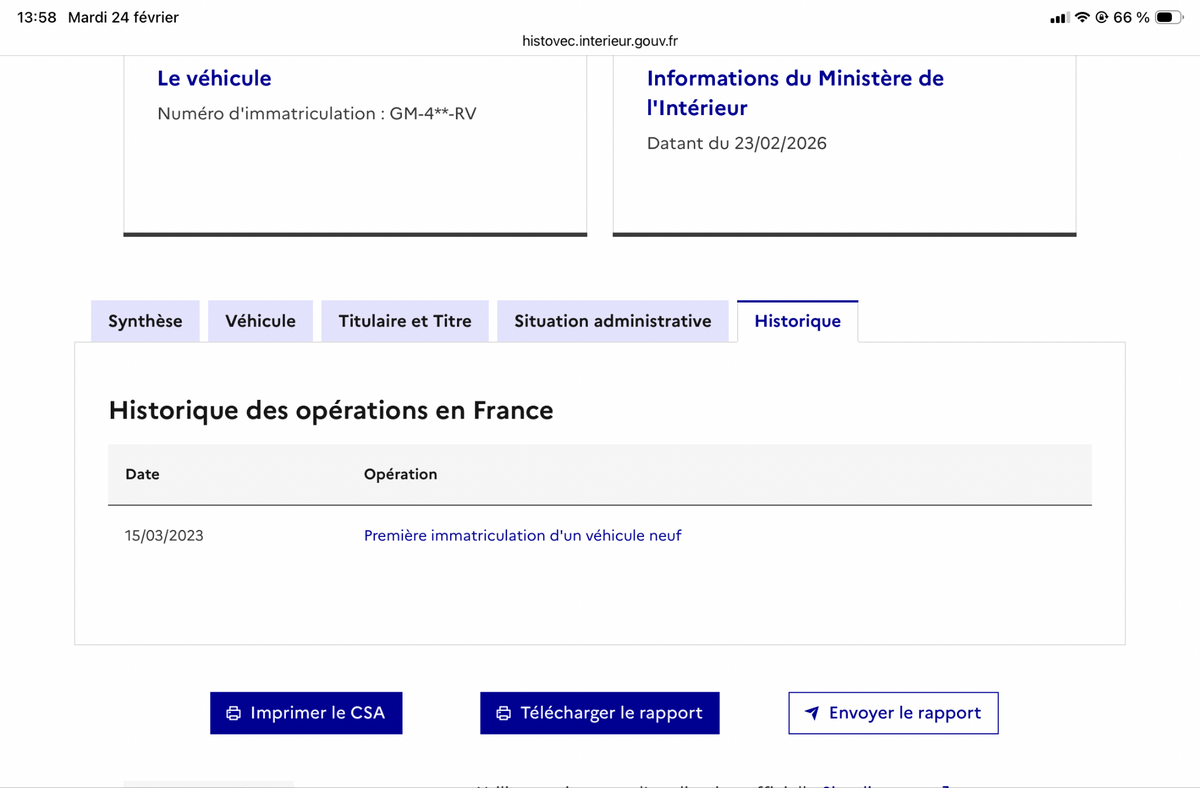Open the Première immatriculation d'un véhicule neuf entry
Viewport: 1200px width, 788px height.
[523, 535]
